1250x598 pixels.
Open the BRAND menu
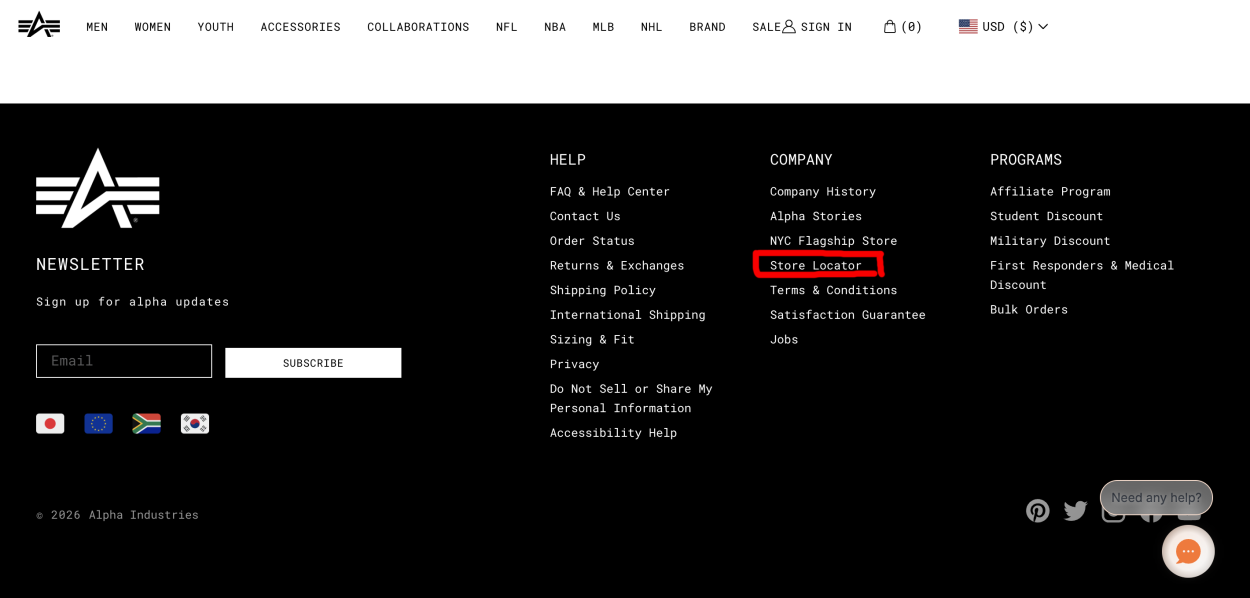[x=707, y=27]
